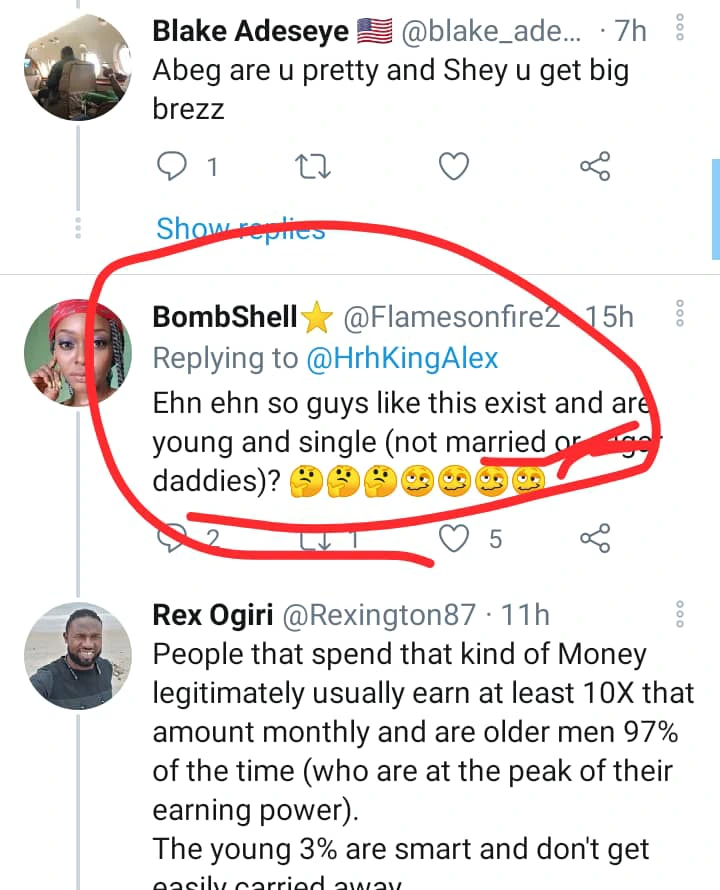This screenshot has height=890, width=720.
Task: Share Blake Adeseye's tweet
Action: point(594,166)
